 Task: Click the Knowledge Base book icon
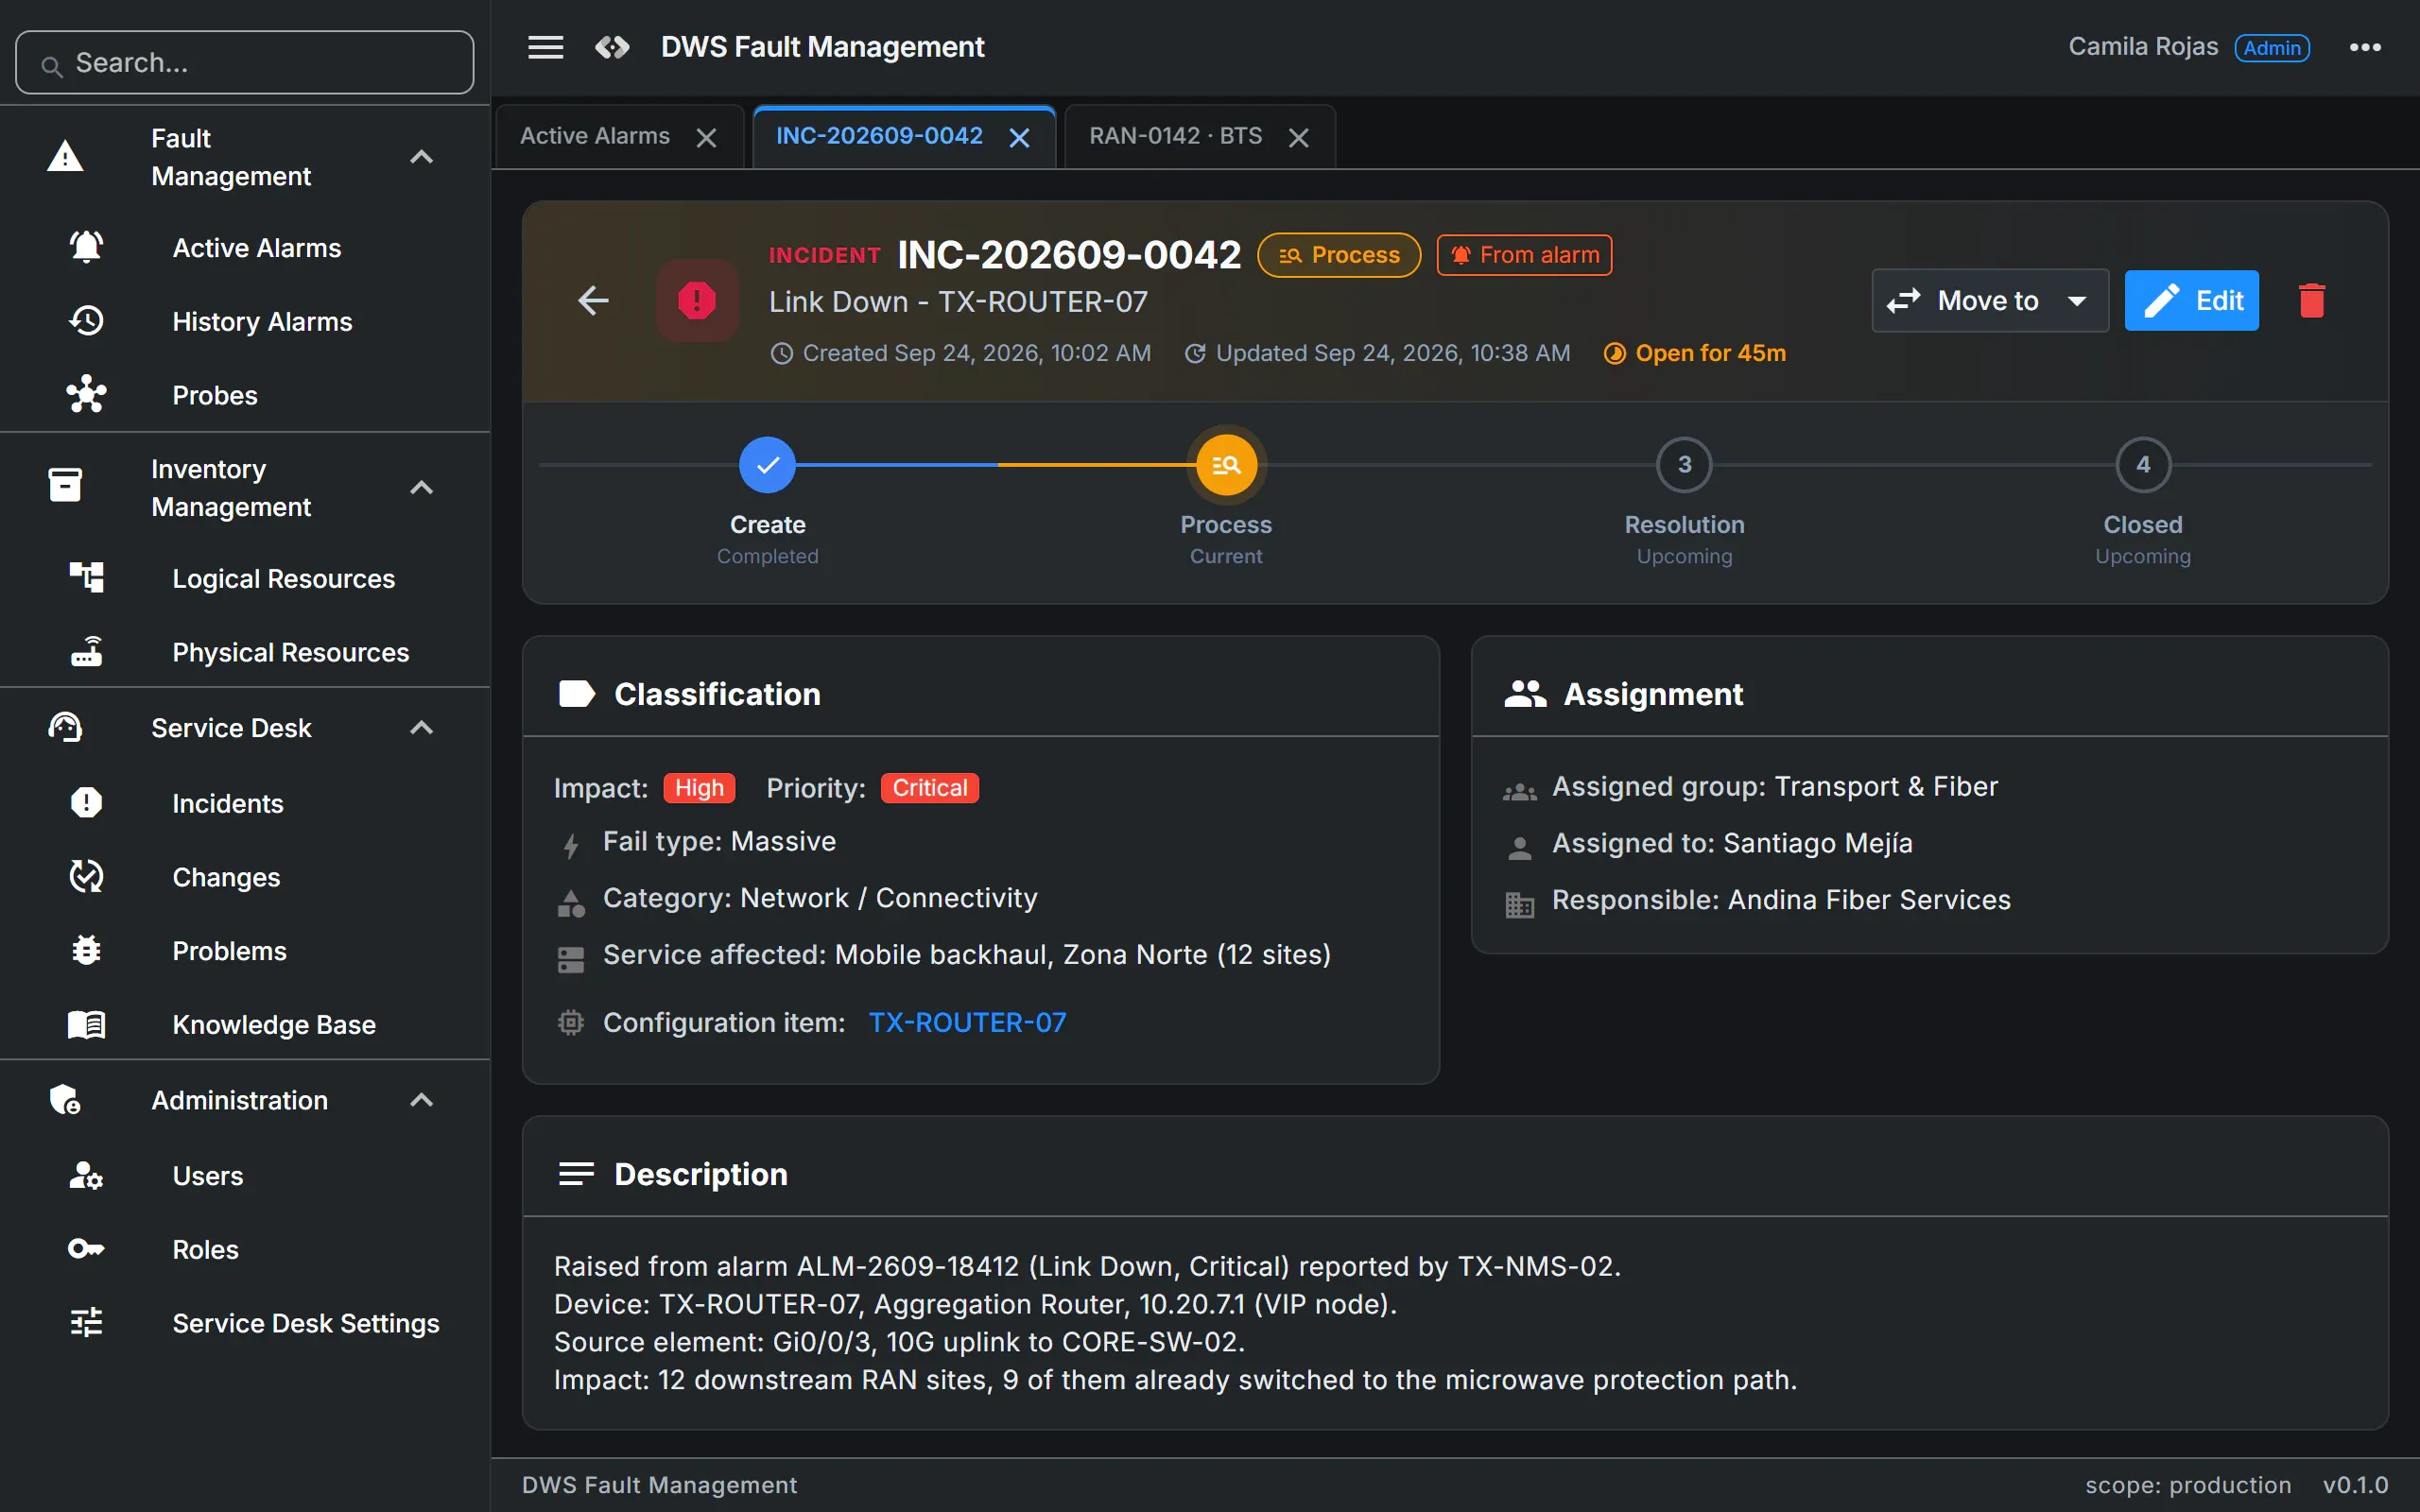[86, 1024]
